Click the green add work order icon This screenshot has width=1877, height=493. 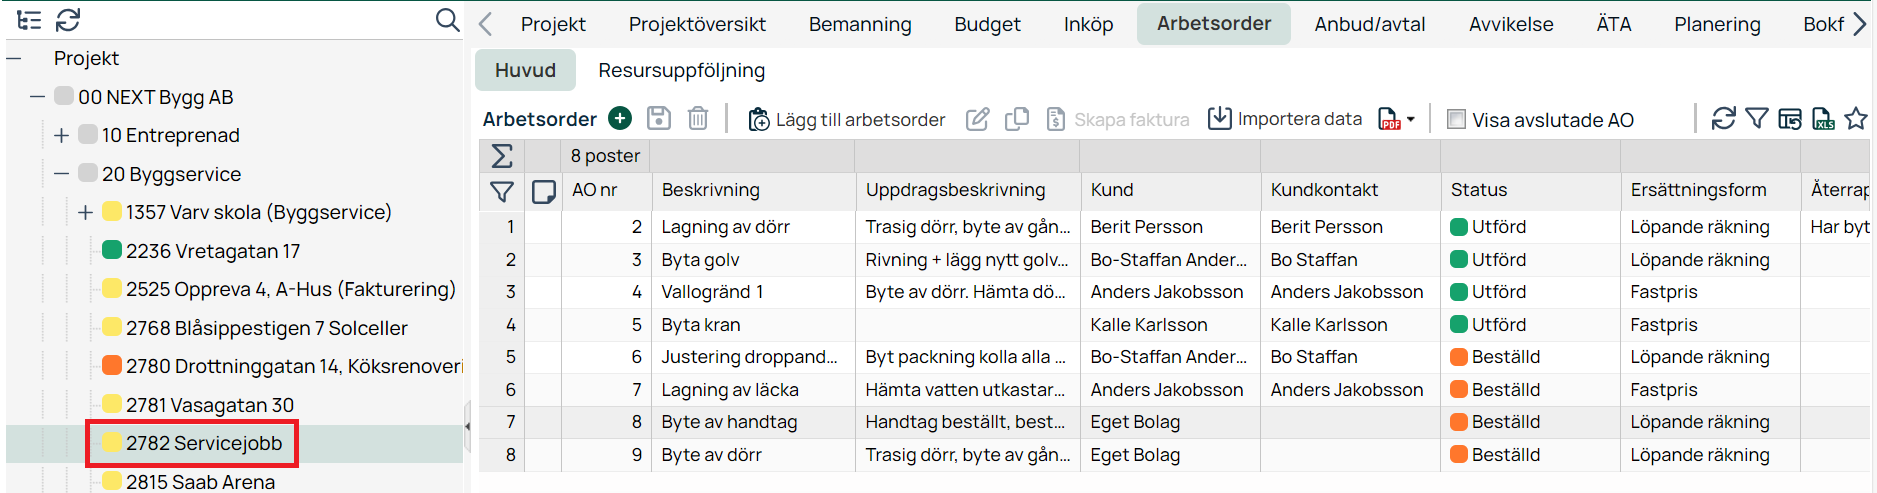tap(620, 119)
